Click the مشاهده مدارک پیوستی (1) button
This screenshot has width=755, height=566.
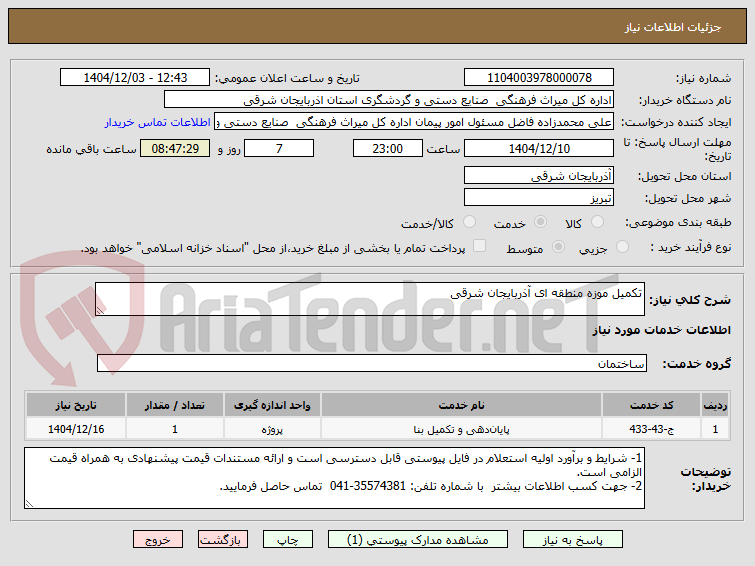point(417,540)
